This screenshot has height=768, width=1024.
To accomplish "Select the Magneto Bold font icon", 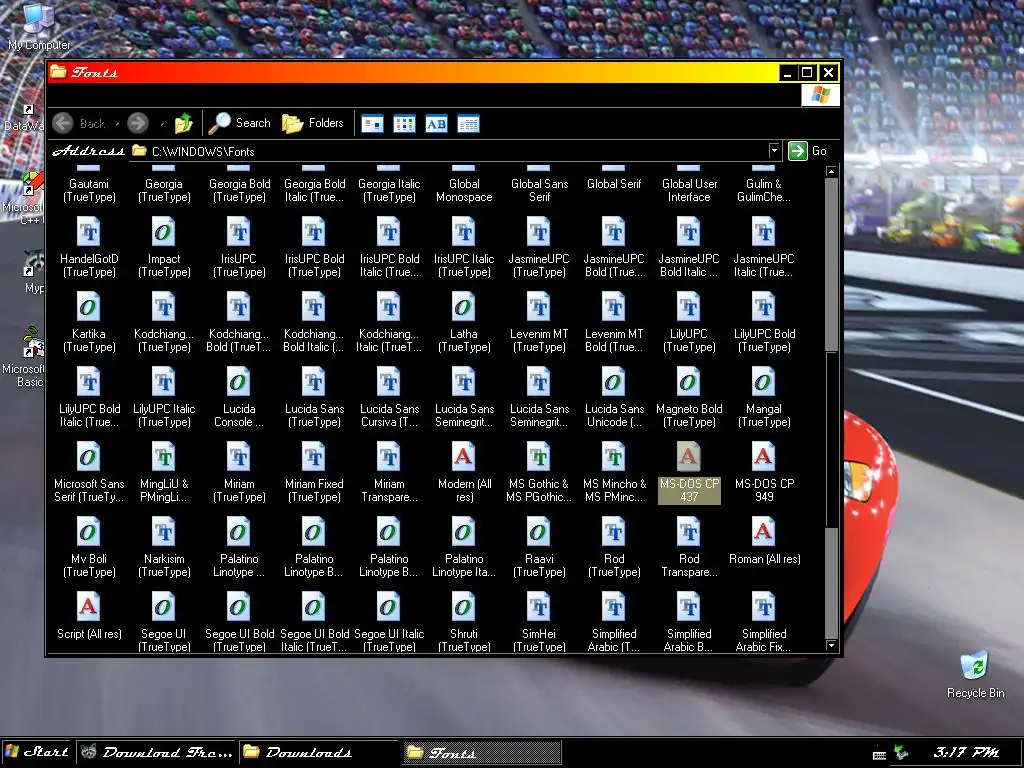I will coord(689,382).
